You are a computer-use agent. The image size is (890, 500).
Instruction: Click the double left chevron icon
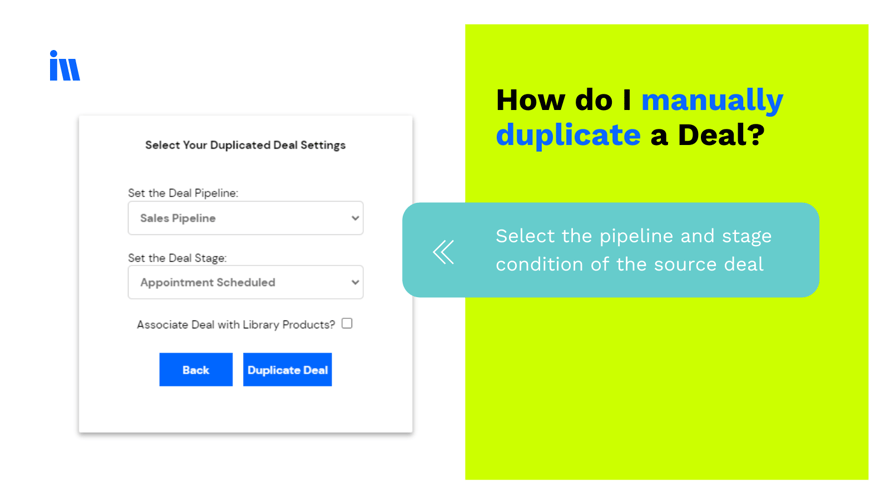[443, 252]
